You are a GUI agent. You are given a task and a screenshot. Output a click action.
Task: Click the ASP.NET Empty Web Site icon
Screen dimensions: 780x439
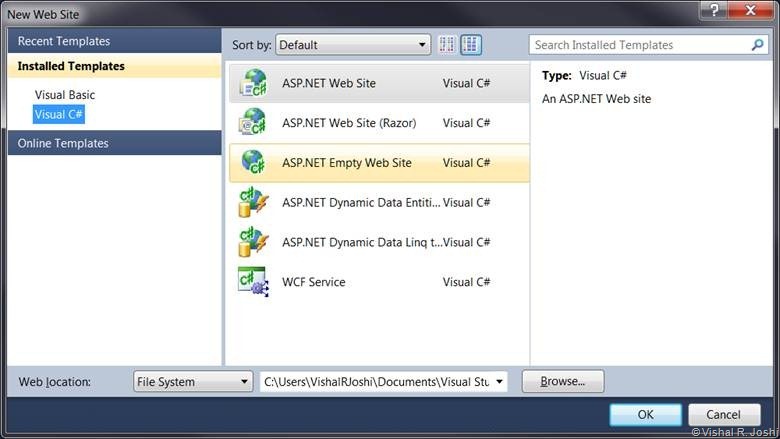pos(252,162)
